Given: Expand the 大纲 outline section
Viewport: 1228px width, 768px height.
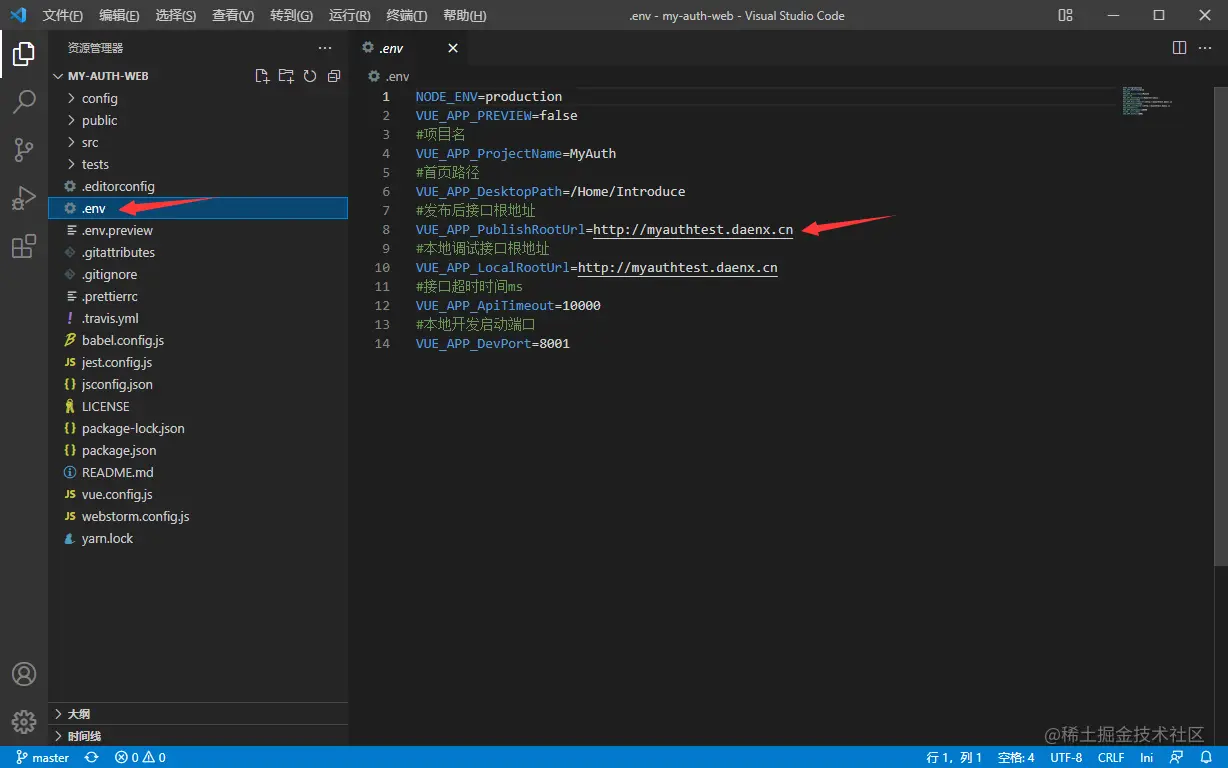Looking at the screenshot, I should click(198, 714).
